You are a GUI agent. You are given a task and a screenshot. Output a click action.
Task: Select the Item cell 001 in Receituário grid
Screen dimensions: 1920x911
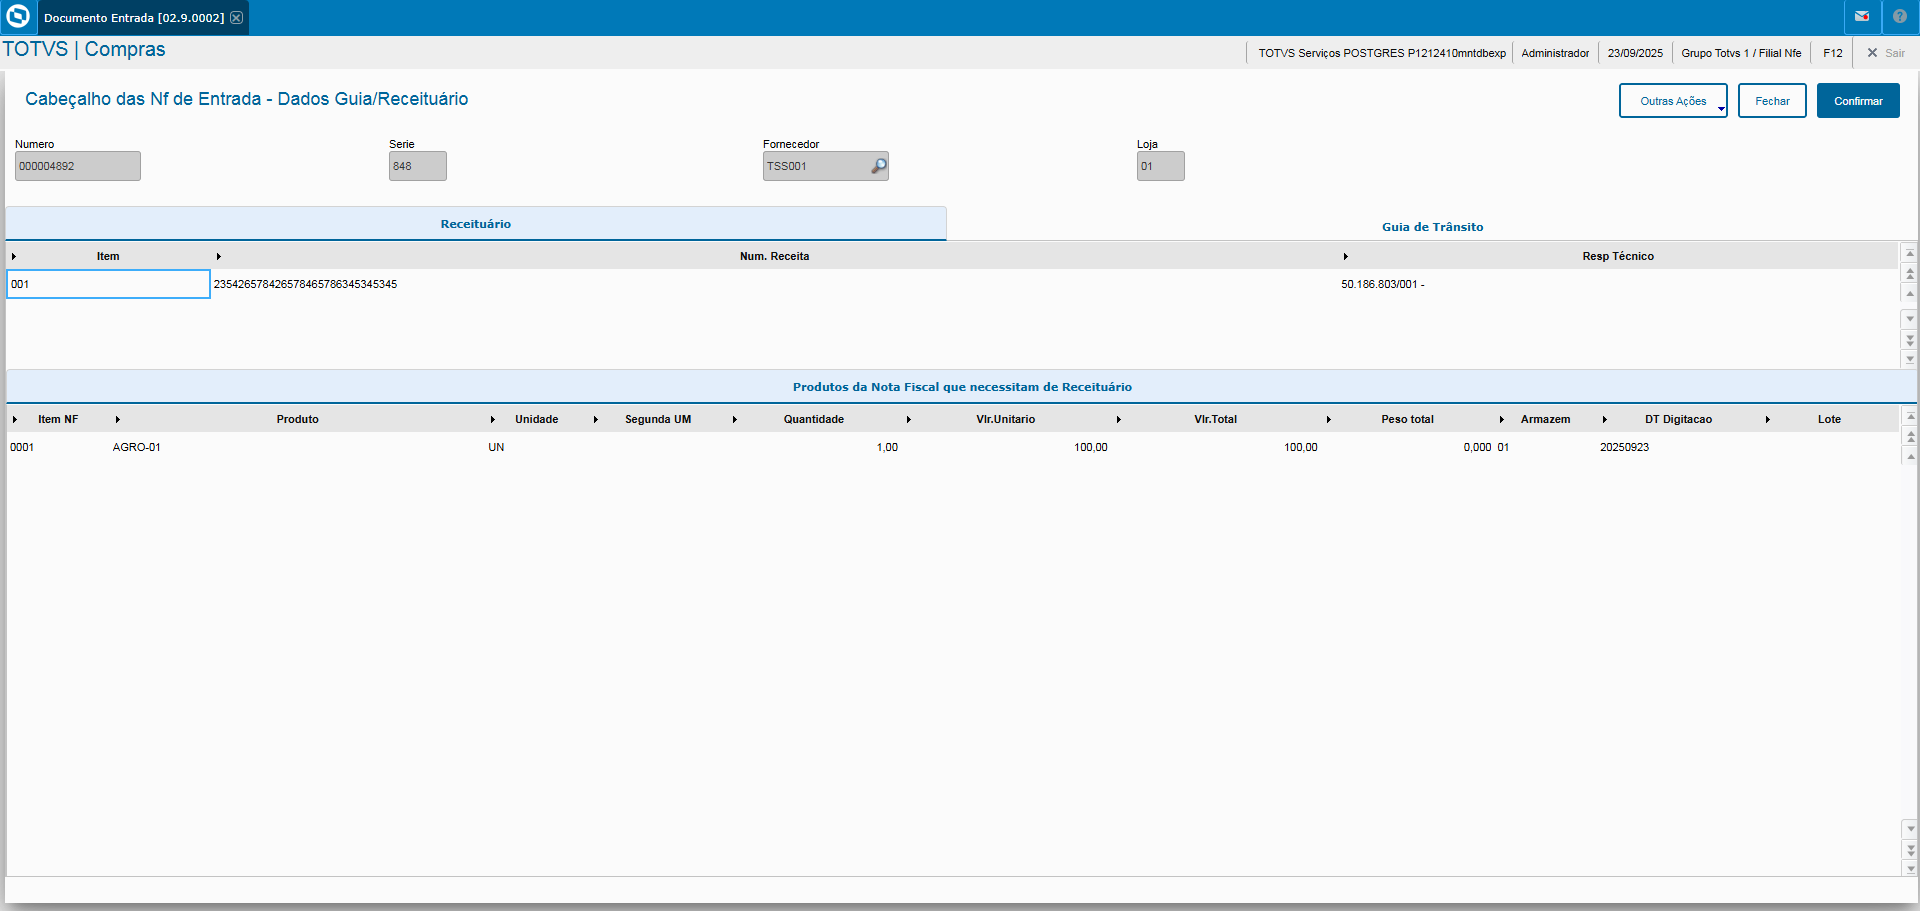(108, 284)
